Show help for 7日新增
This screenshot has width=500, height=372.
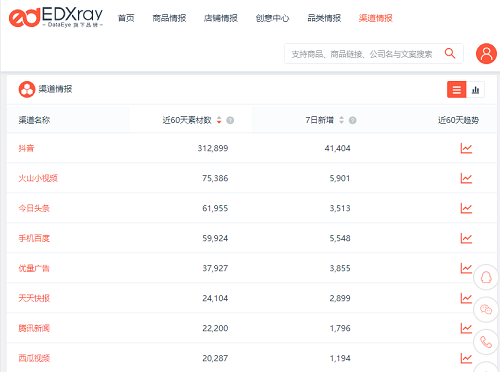352,120
